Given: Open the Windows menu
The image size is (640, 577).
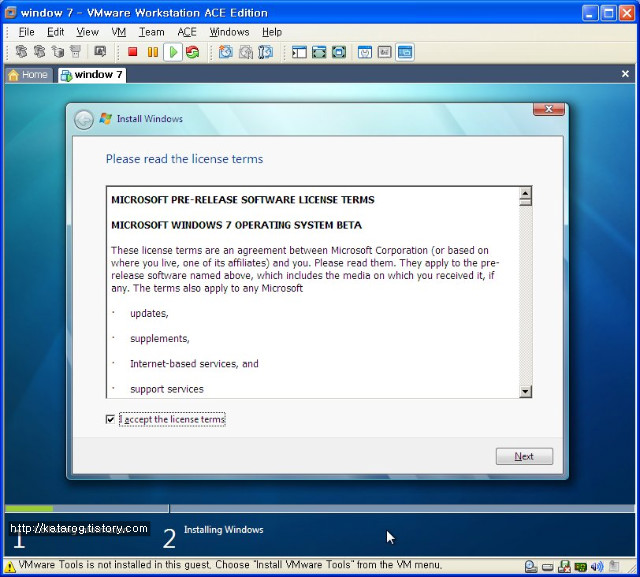Looking at the screenshot, I should [x=229, y=32].
